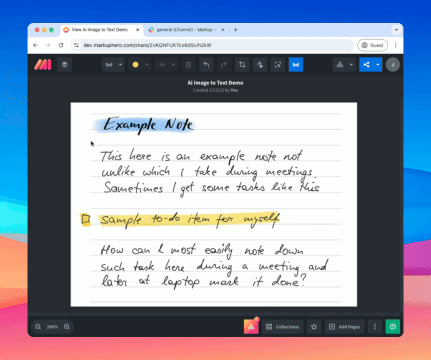Switch to 'View Ai Image to Text Demo' tab
The width and height of the screenshot is (431, 360).
tap(100, 30)
